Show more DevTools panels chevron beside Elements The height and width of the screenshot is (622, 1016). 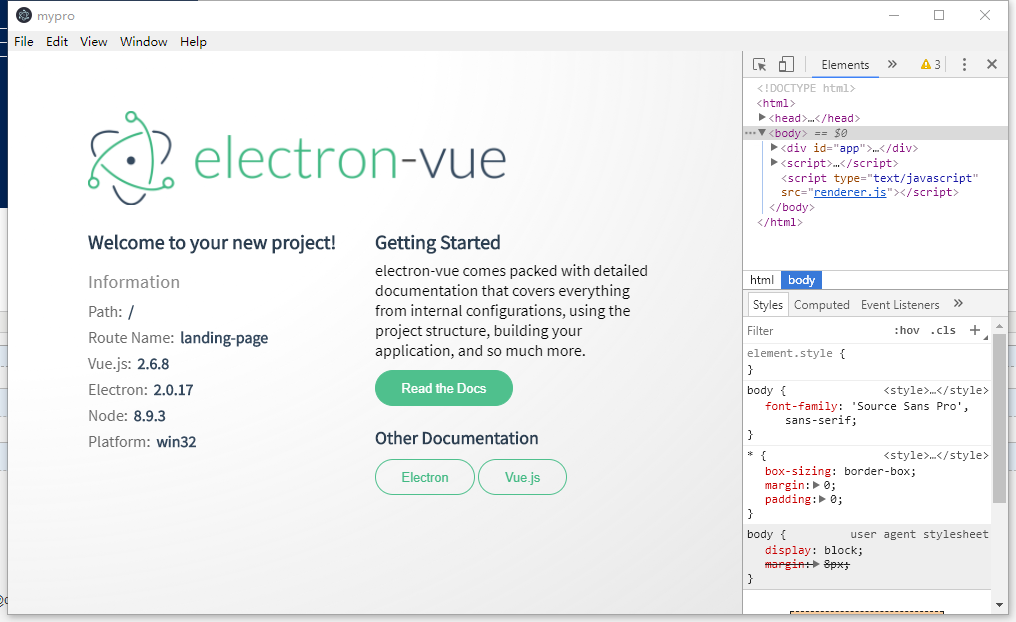892,64
